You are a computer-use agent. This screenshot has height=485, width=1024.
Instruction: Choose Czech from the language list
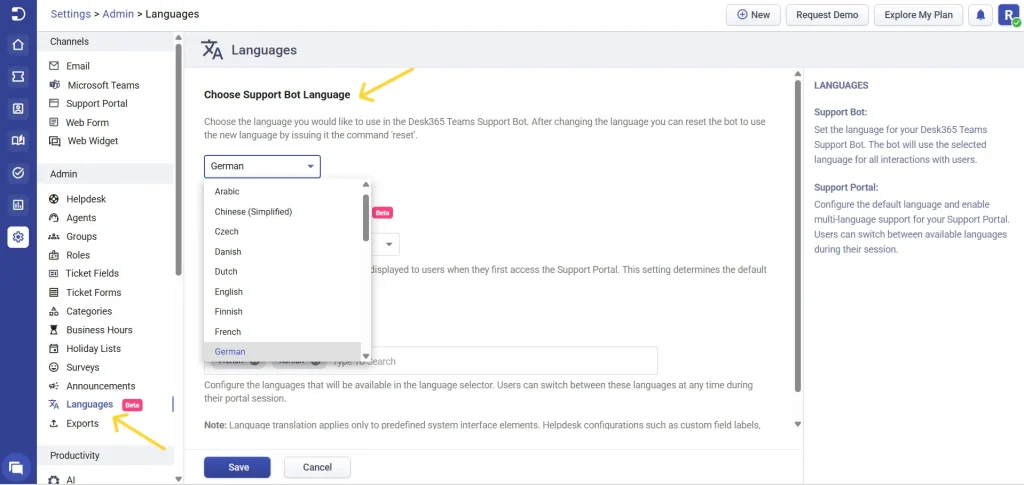pyautogui.click(x=283, y=232)
